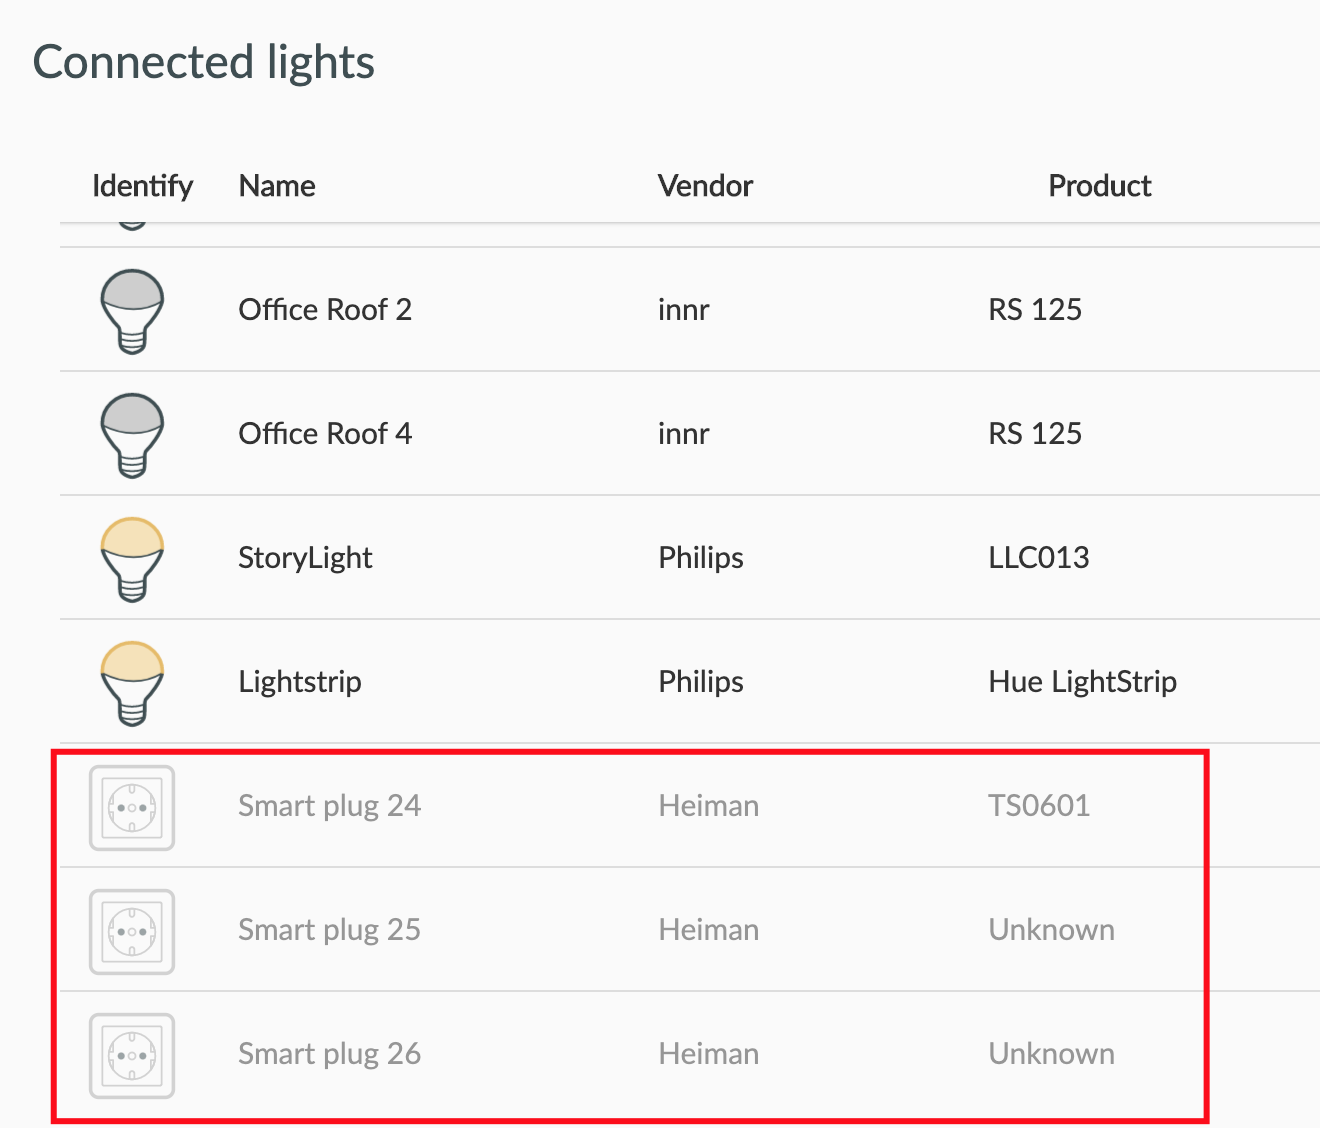Sort by the Name column header

click(x=277, y=186)
